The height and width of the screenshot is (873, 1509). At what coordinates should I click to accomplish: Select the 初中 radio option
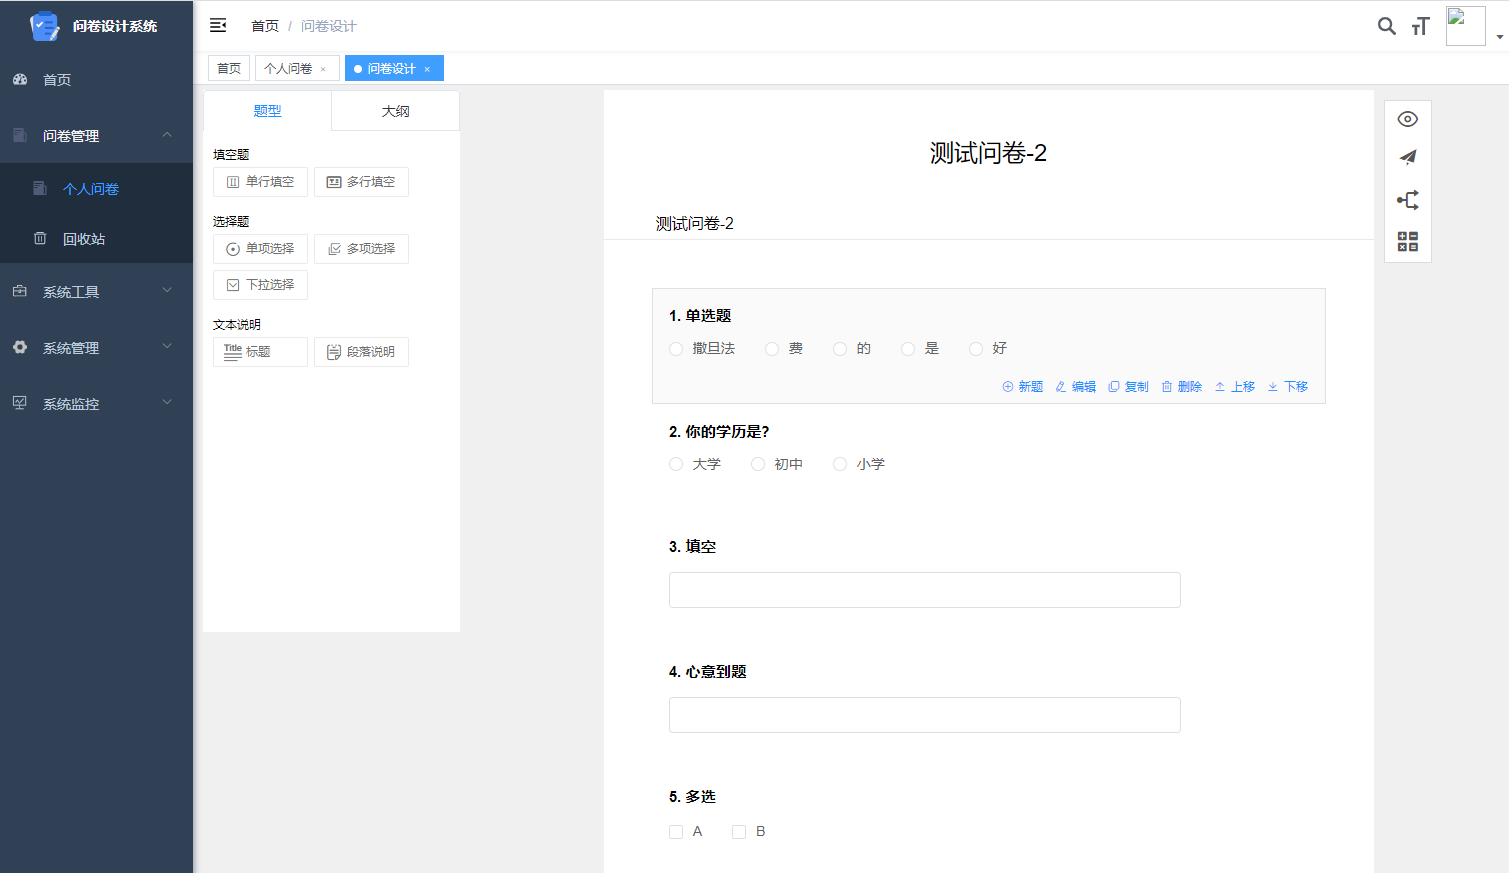pyautogui.click(x=758, y=464)
